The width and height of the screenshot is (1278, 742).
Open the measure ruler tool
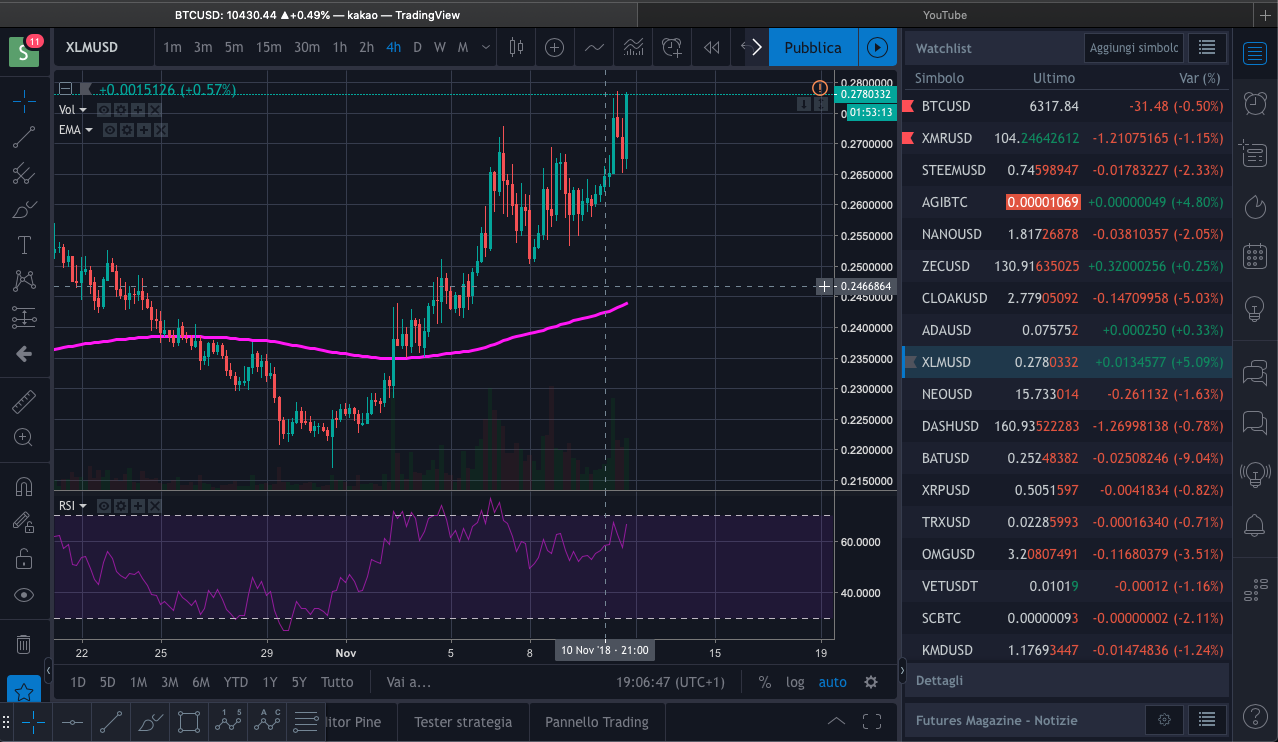pyautogui.click(x=24, y=402)
